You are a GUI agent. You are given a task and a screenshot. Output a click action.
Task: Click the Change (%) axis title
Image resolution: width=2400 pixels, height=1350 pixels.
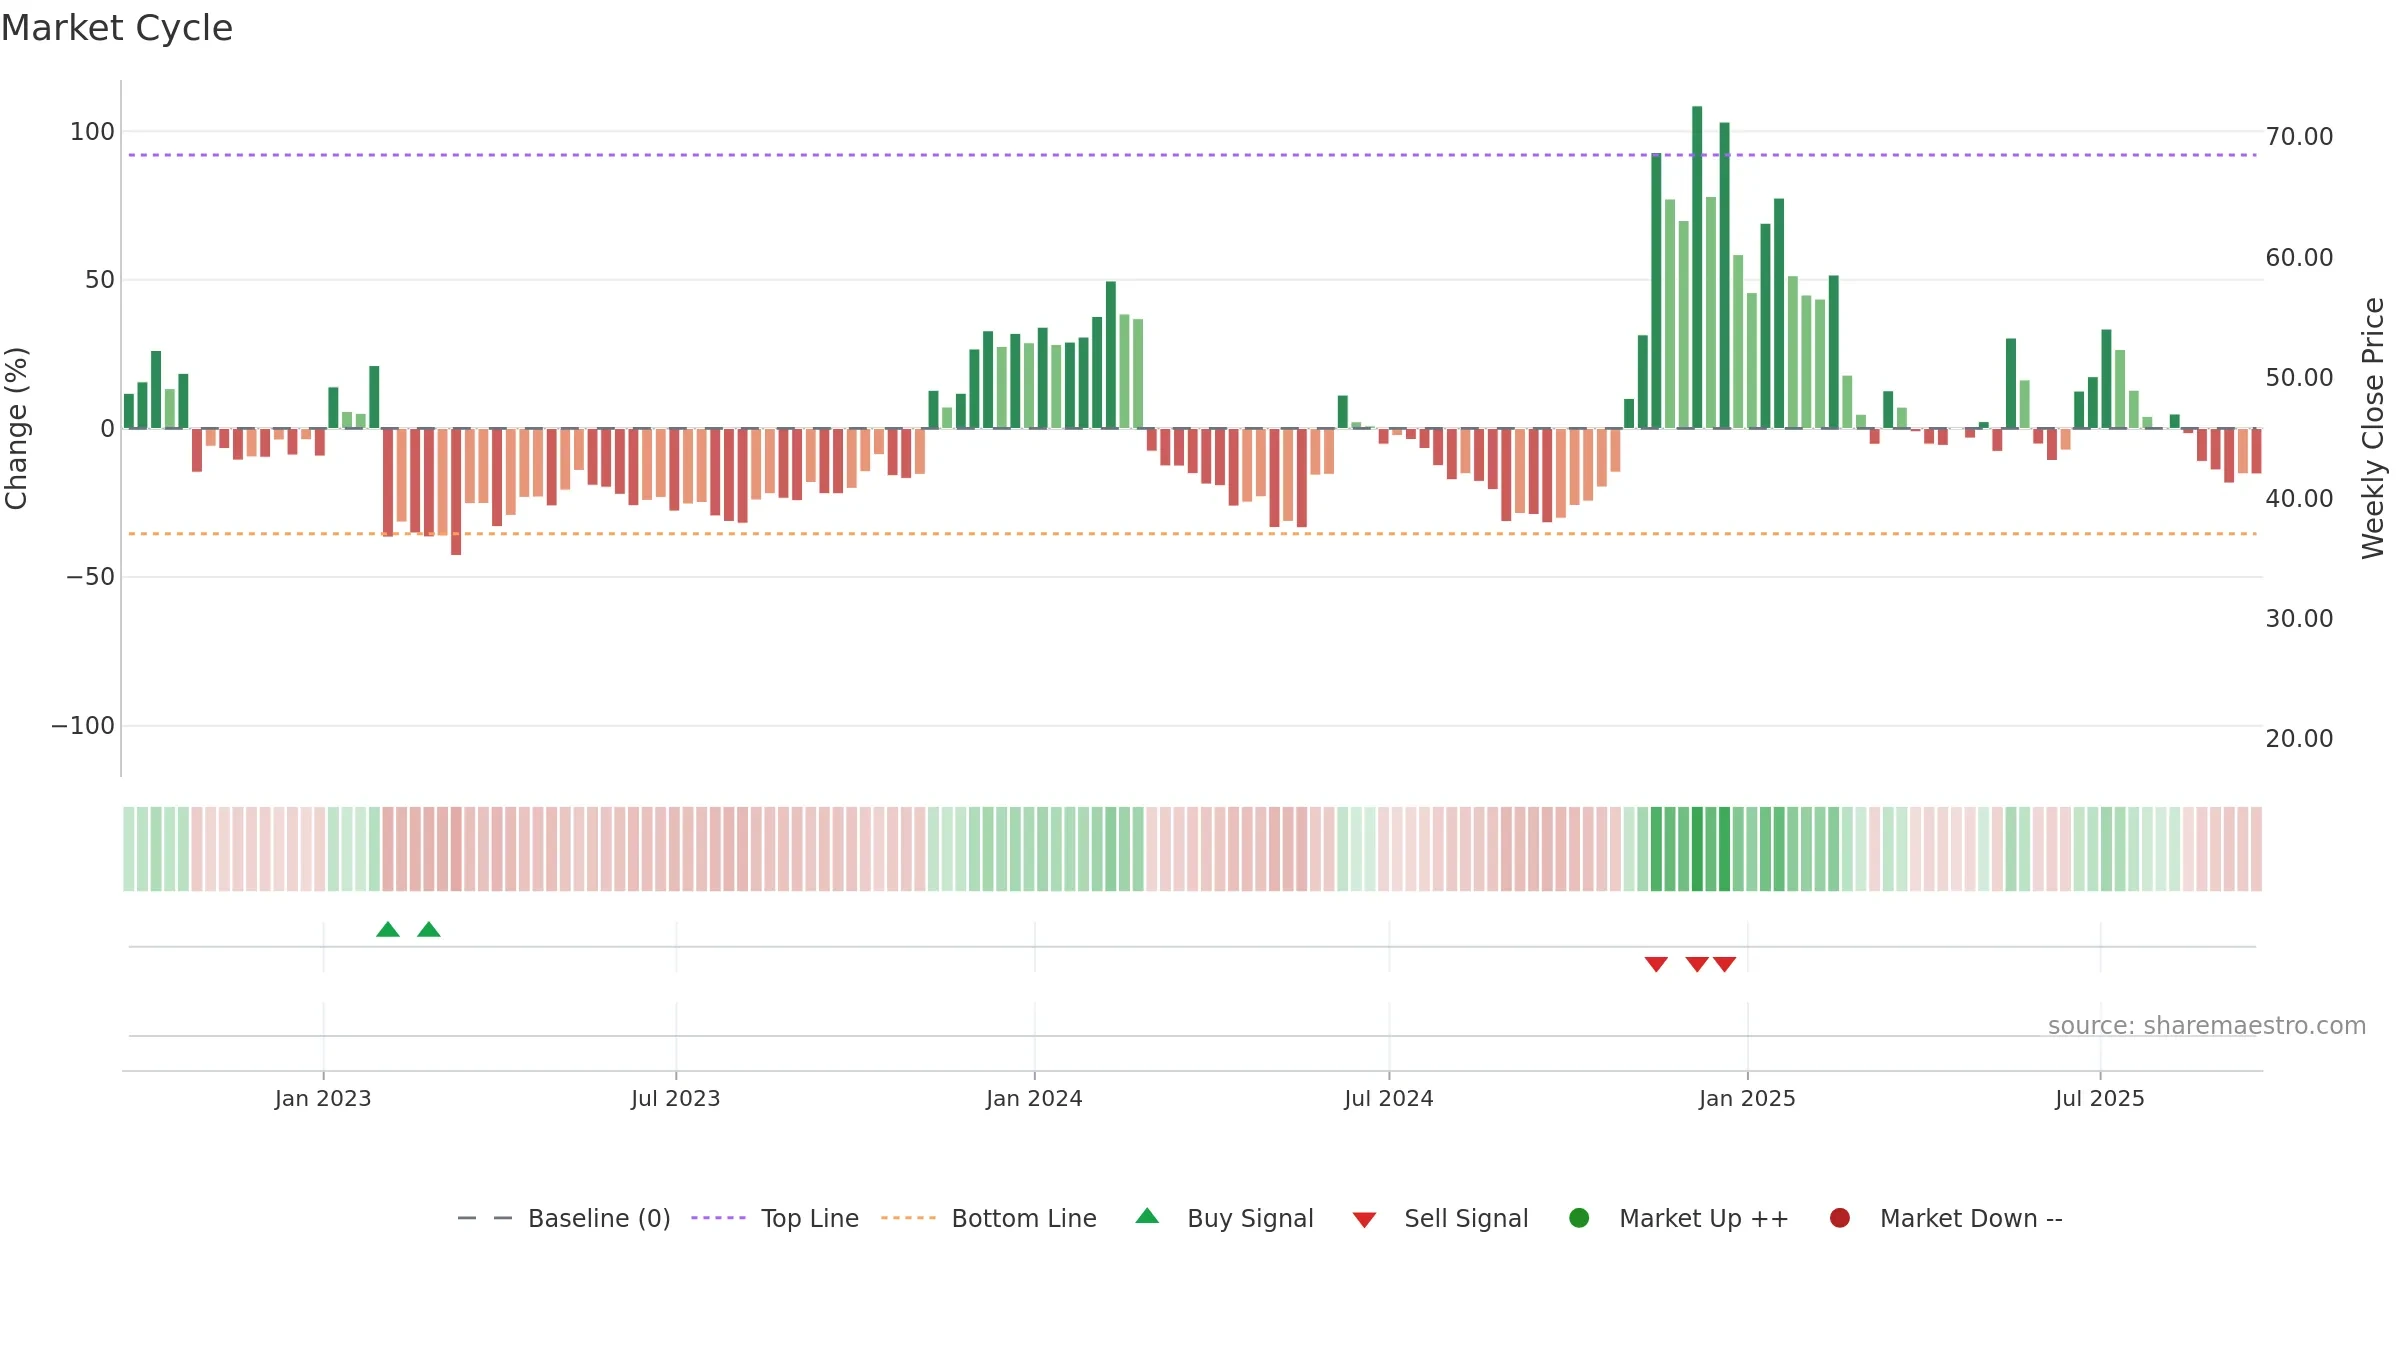tap(16, 428)
